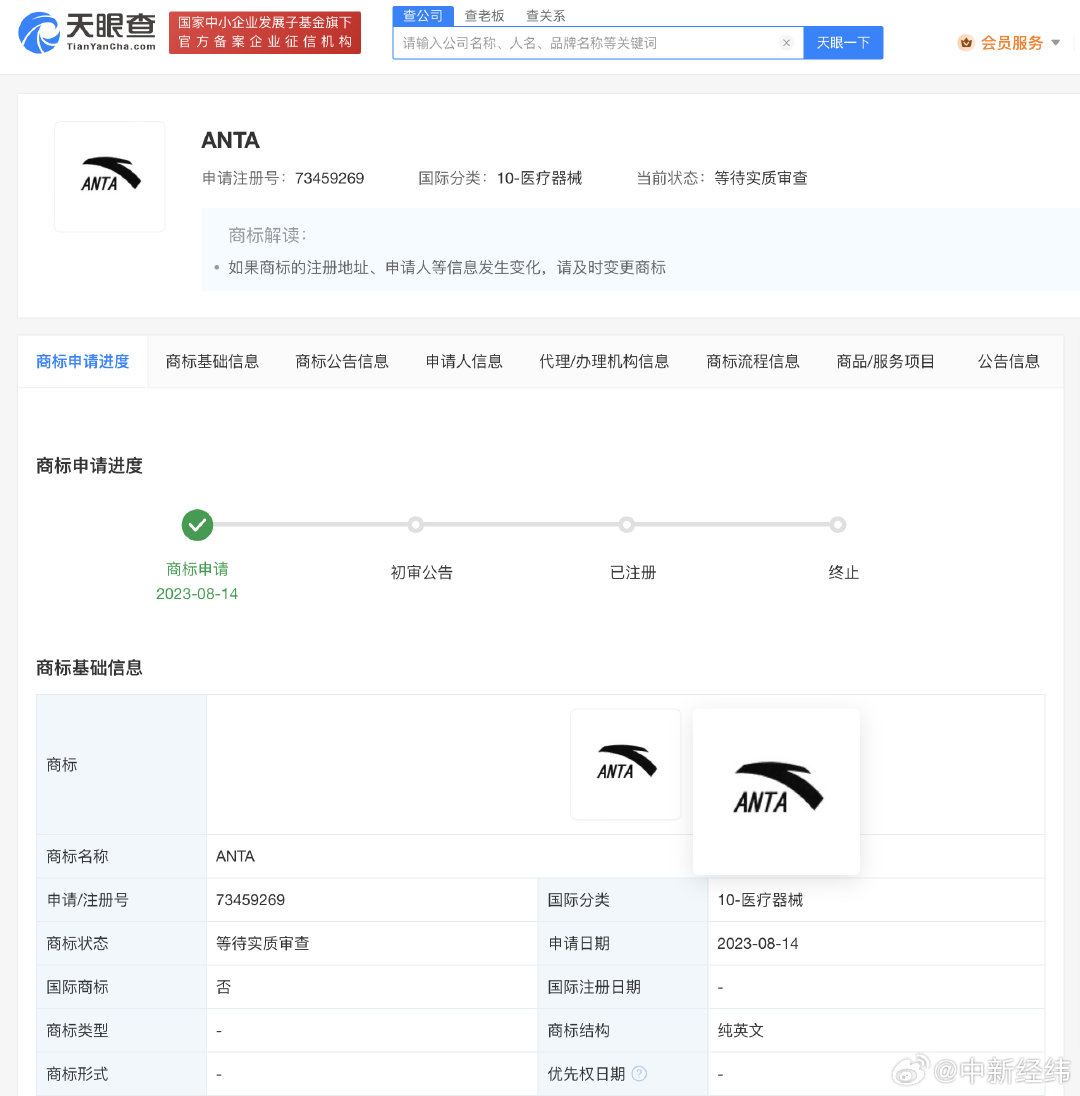
Task: Click the green checkmark application step
Action: click(x=197, y=525)
